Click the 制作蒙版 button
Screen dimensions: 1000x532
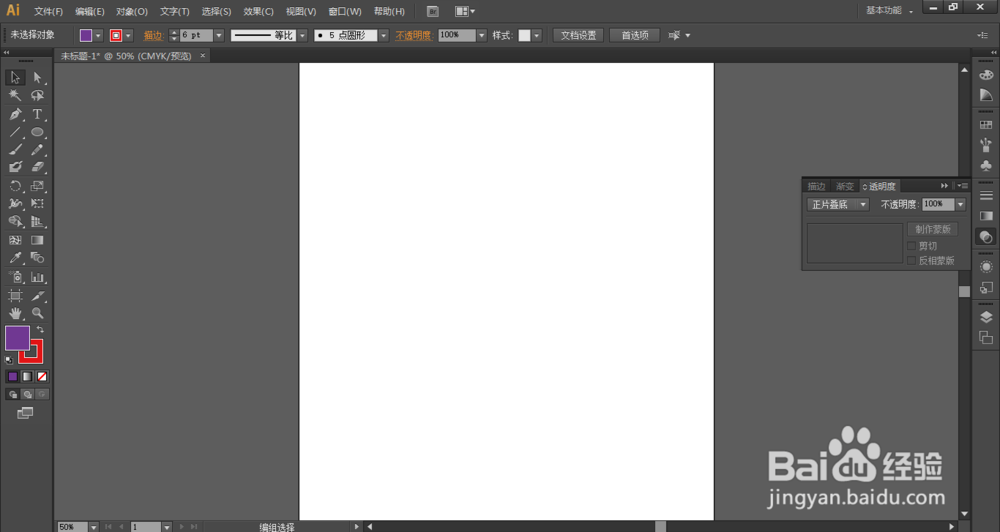pyautogui.click(x=932, y=229)
